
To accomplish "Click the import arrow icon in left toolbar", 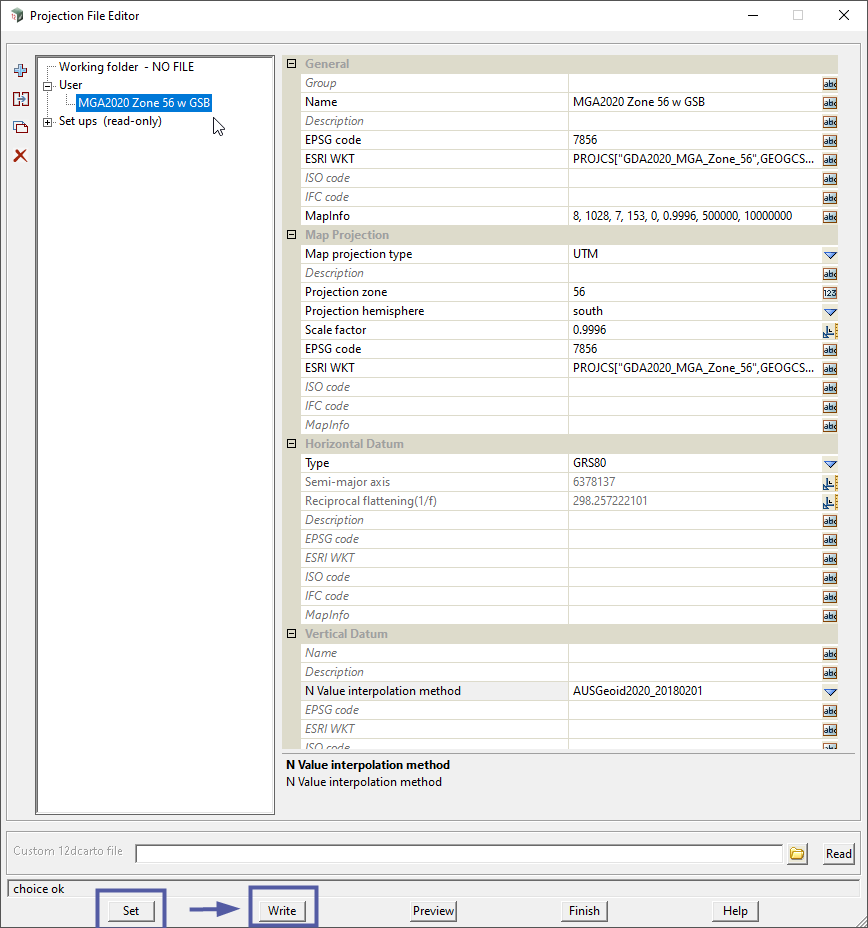I will tap(20, 99).
